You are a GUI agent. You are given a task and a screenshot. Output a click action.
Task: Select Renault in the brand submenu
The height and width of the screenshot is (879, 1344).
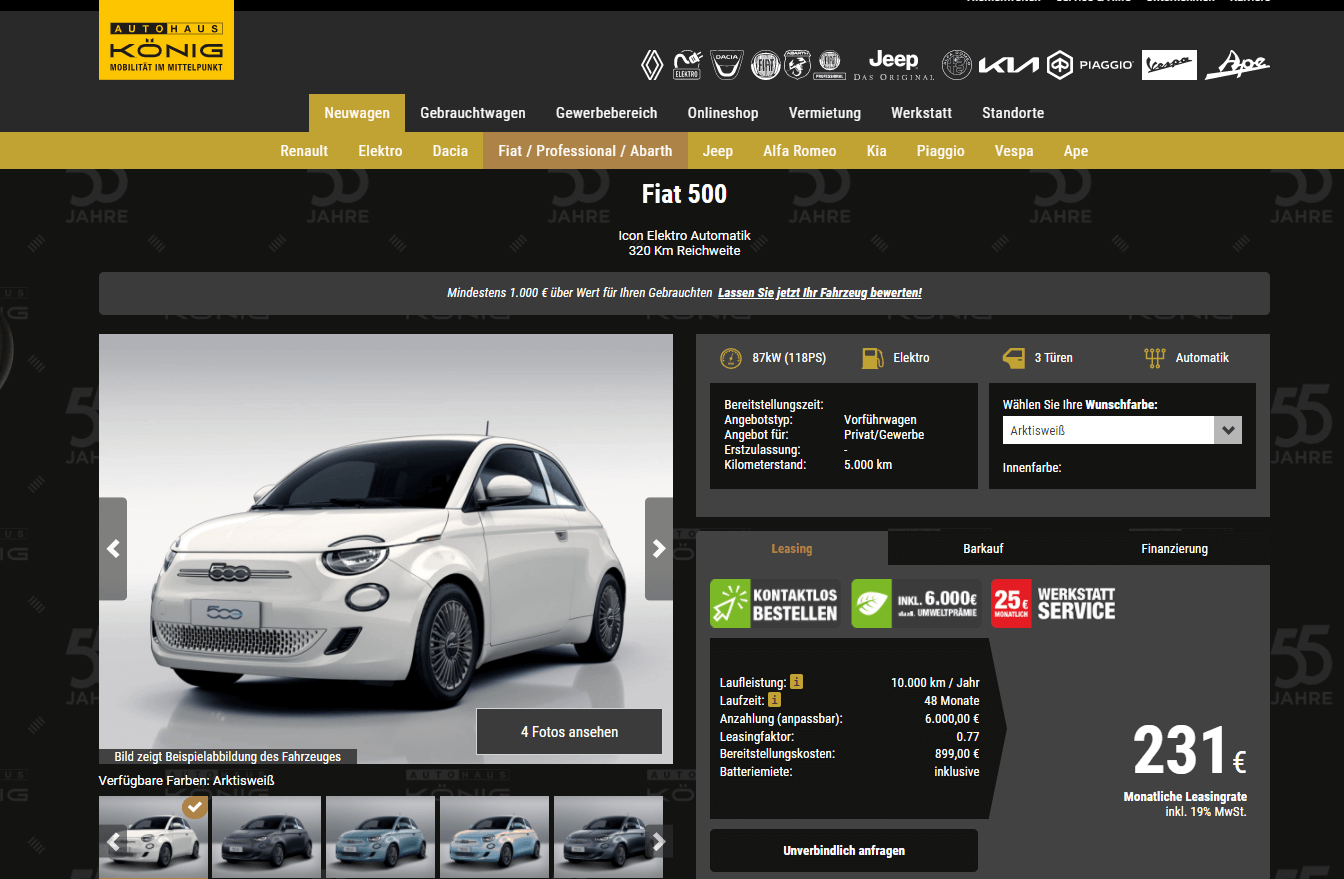tap(304, 151)
